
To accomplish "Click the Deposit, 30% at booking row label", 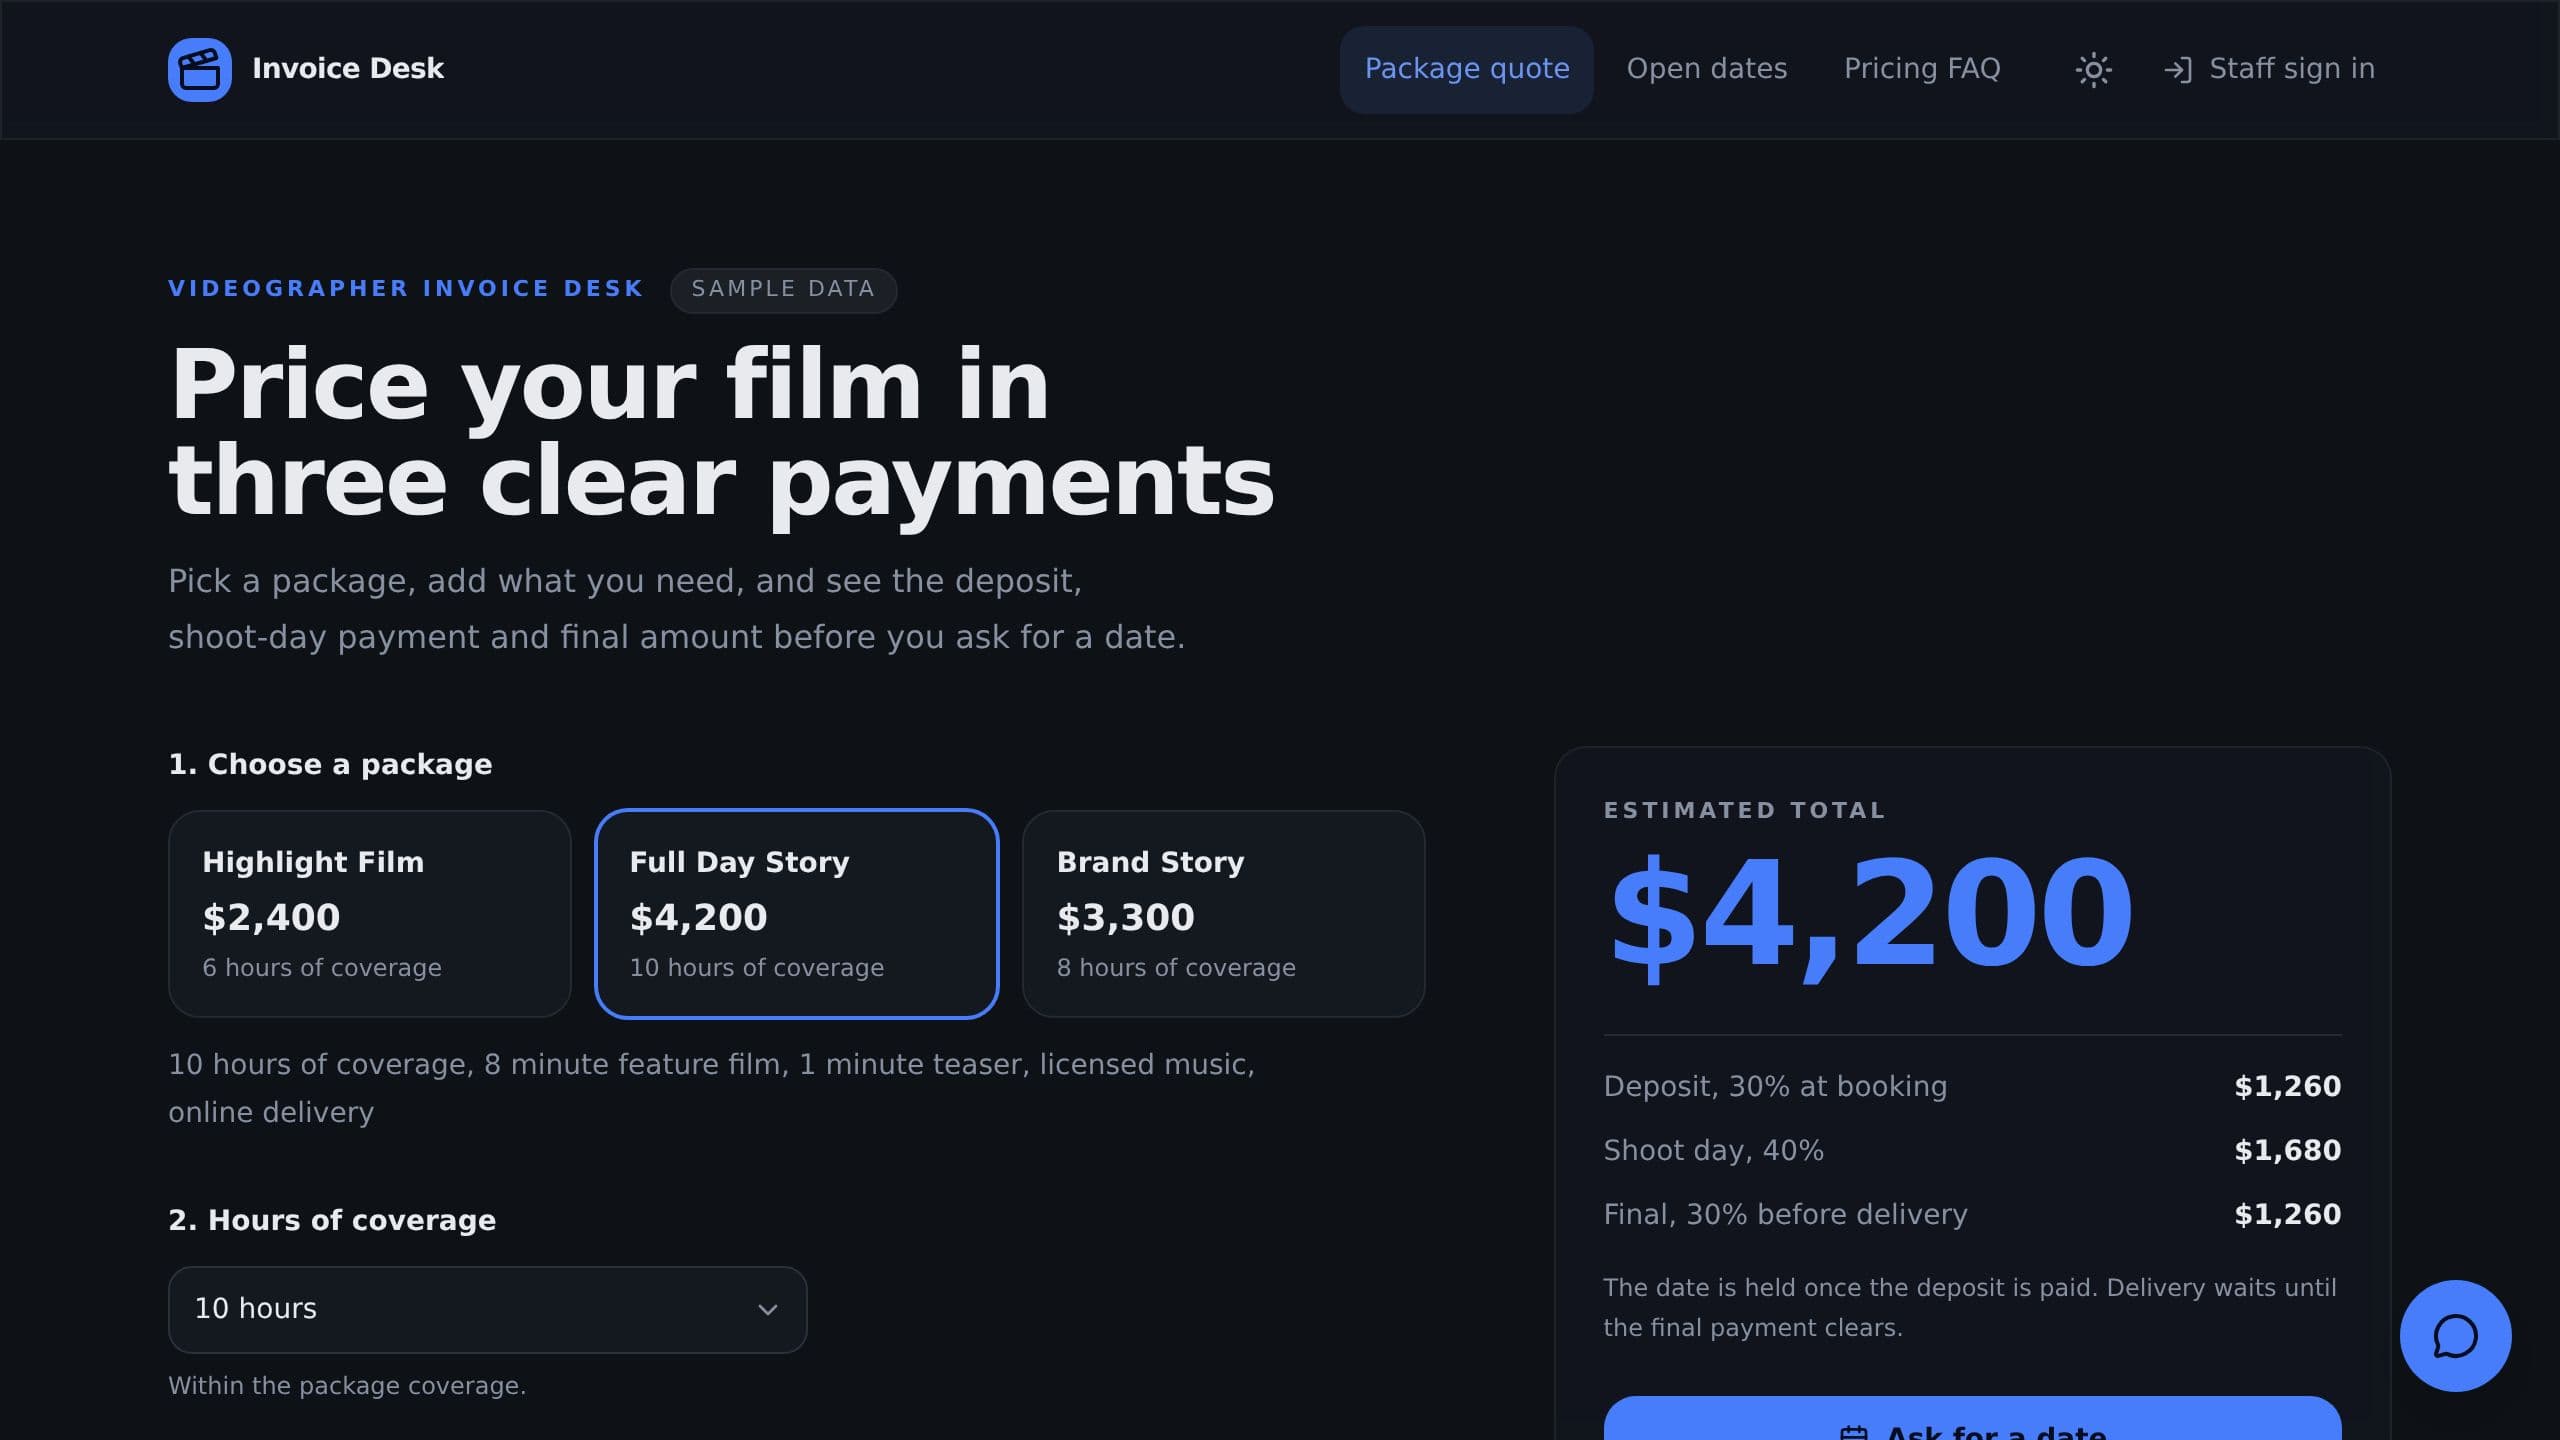I will click(x=1775, y=1086).
